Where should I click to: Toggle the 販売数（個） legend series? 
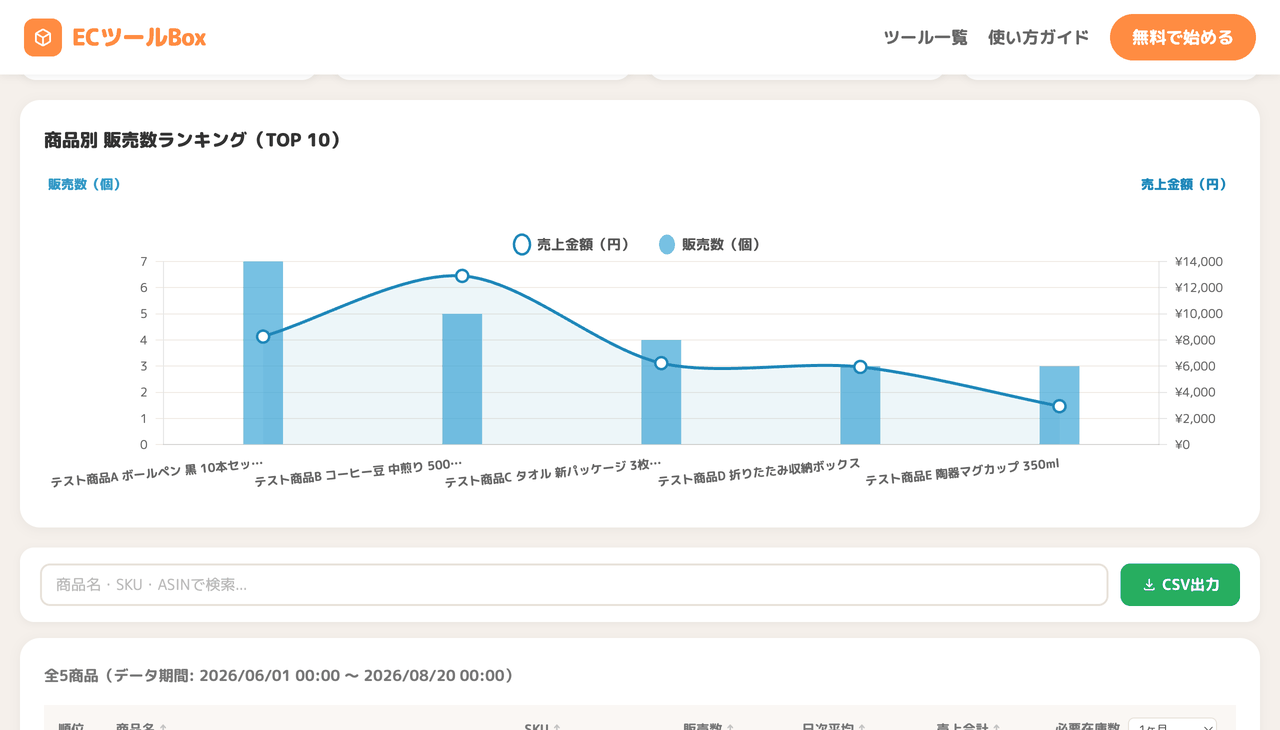tap(710, 244)
